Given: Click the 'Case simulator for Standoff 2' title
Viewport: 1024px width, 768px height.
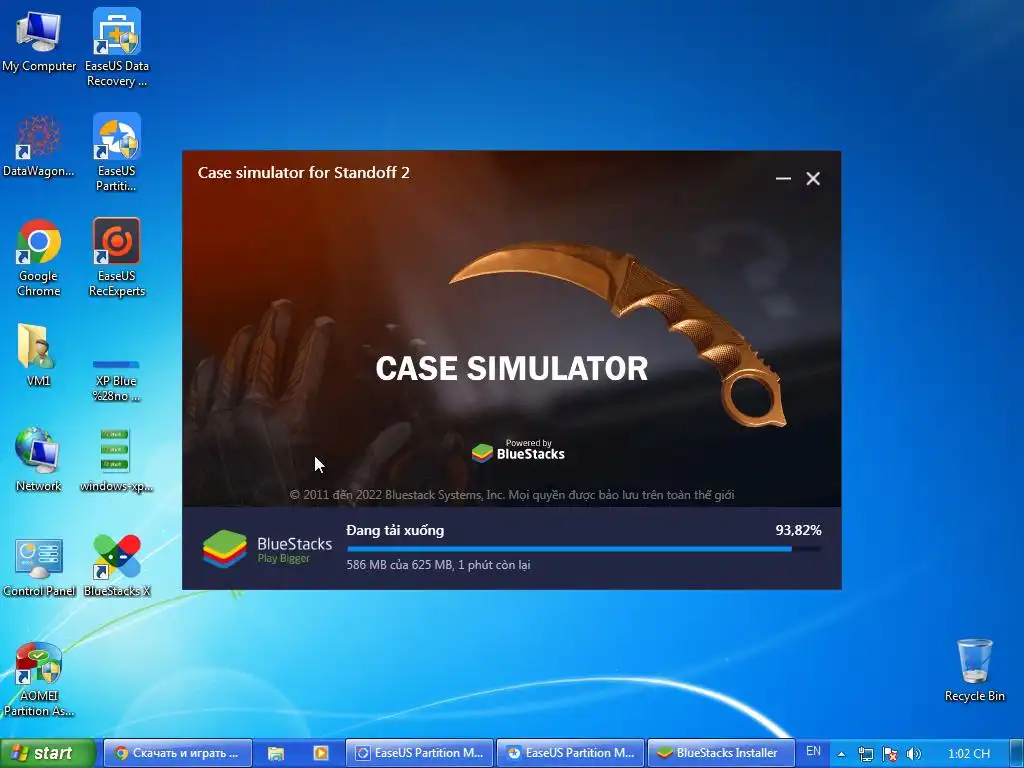Looking at the screenshot, I should 304,172.
